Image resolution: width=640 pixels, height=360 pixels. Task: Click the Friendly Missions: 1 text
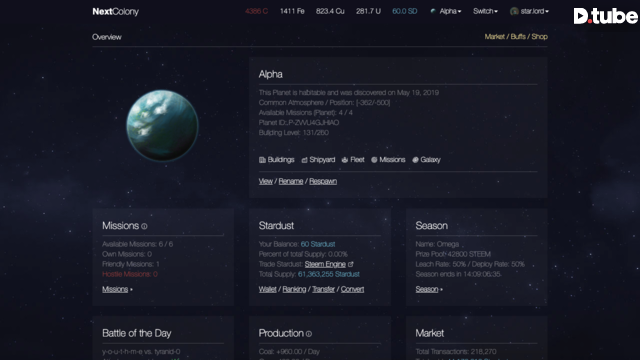(x=131, y=264)
